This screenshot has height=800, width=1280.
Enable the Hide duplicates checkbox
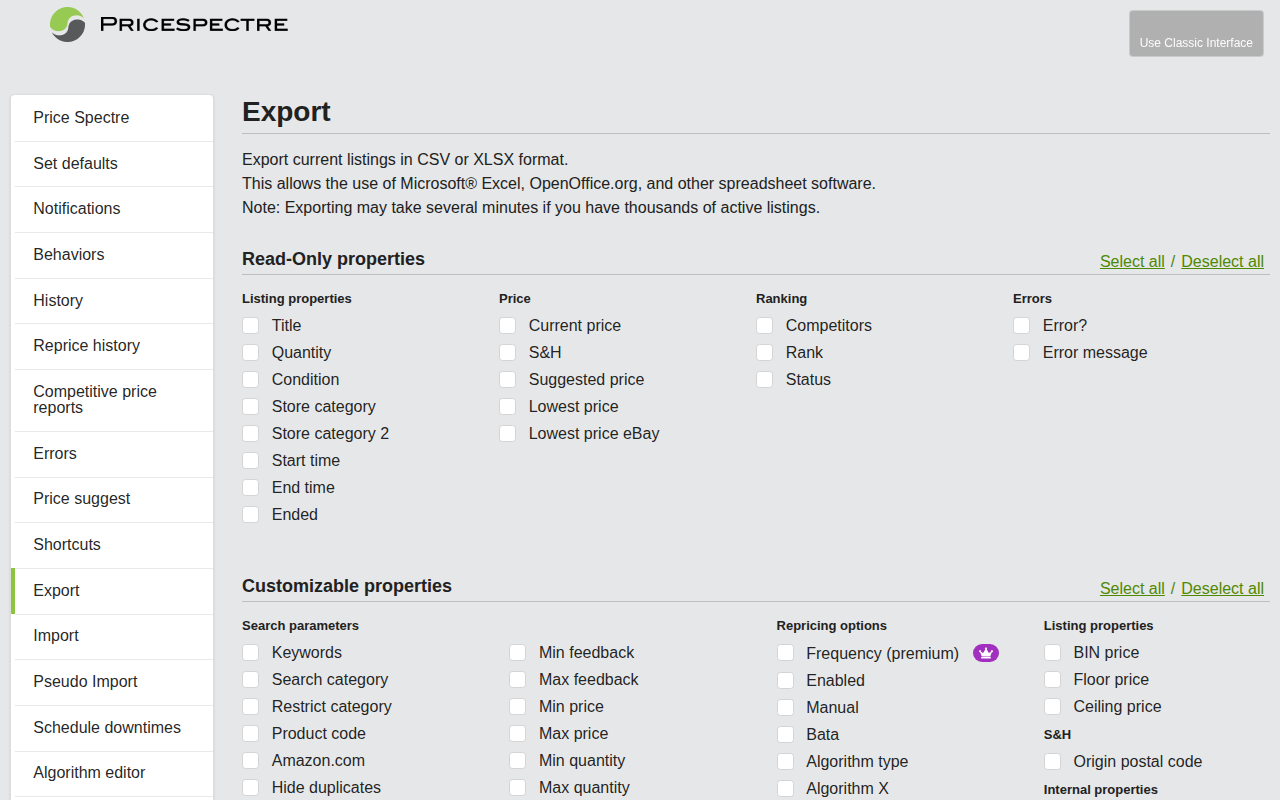250,787
